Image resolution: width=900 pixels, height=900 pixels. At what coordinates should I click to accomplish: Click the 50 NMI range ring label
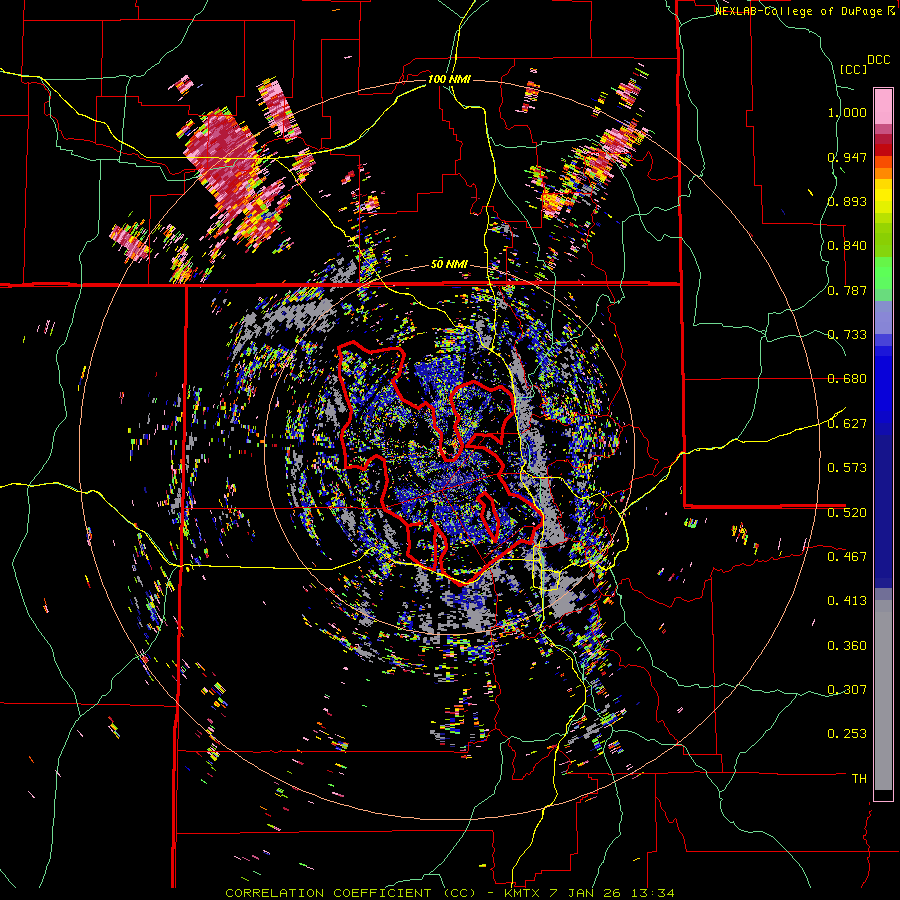pyautogui.click(x=449, y=265)
